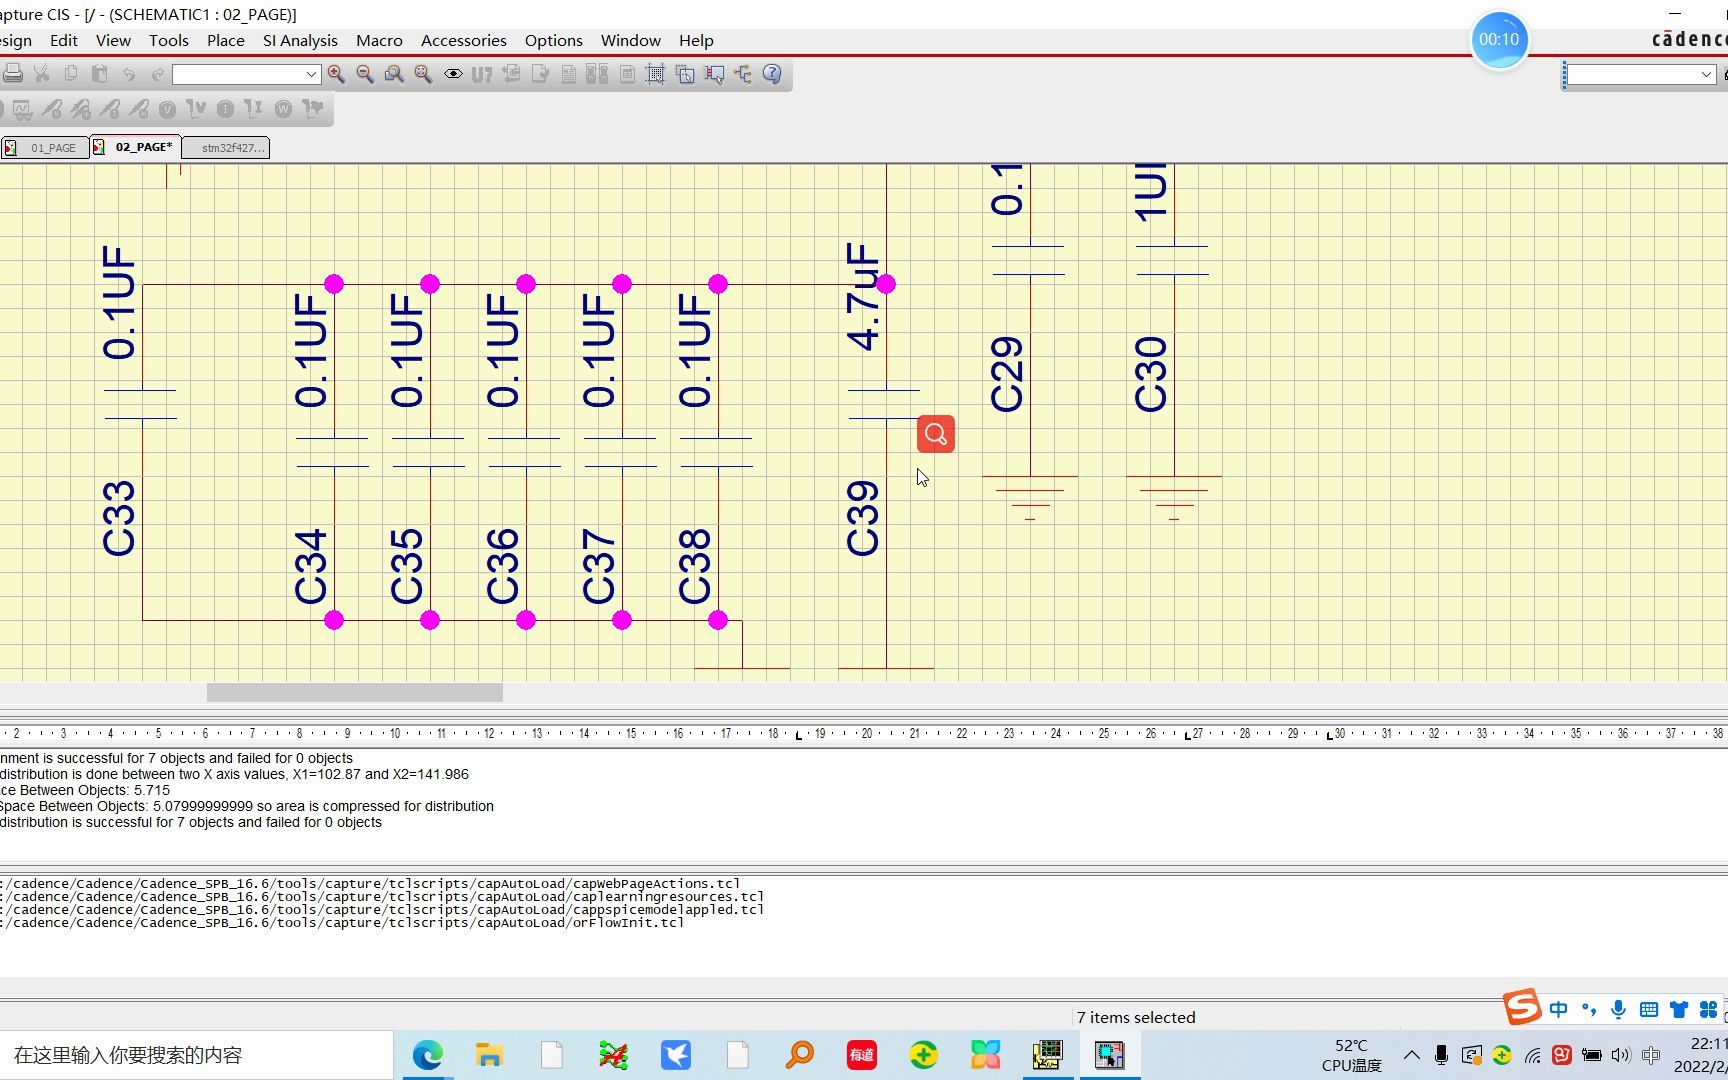Click the Sogou voice input microphone icon
Image resolution: width=1728 pixels, height=1080 pixels.
pyautogui.click(x=1619, y=1009)
